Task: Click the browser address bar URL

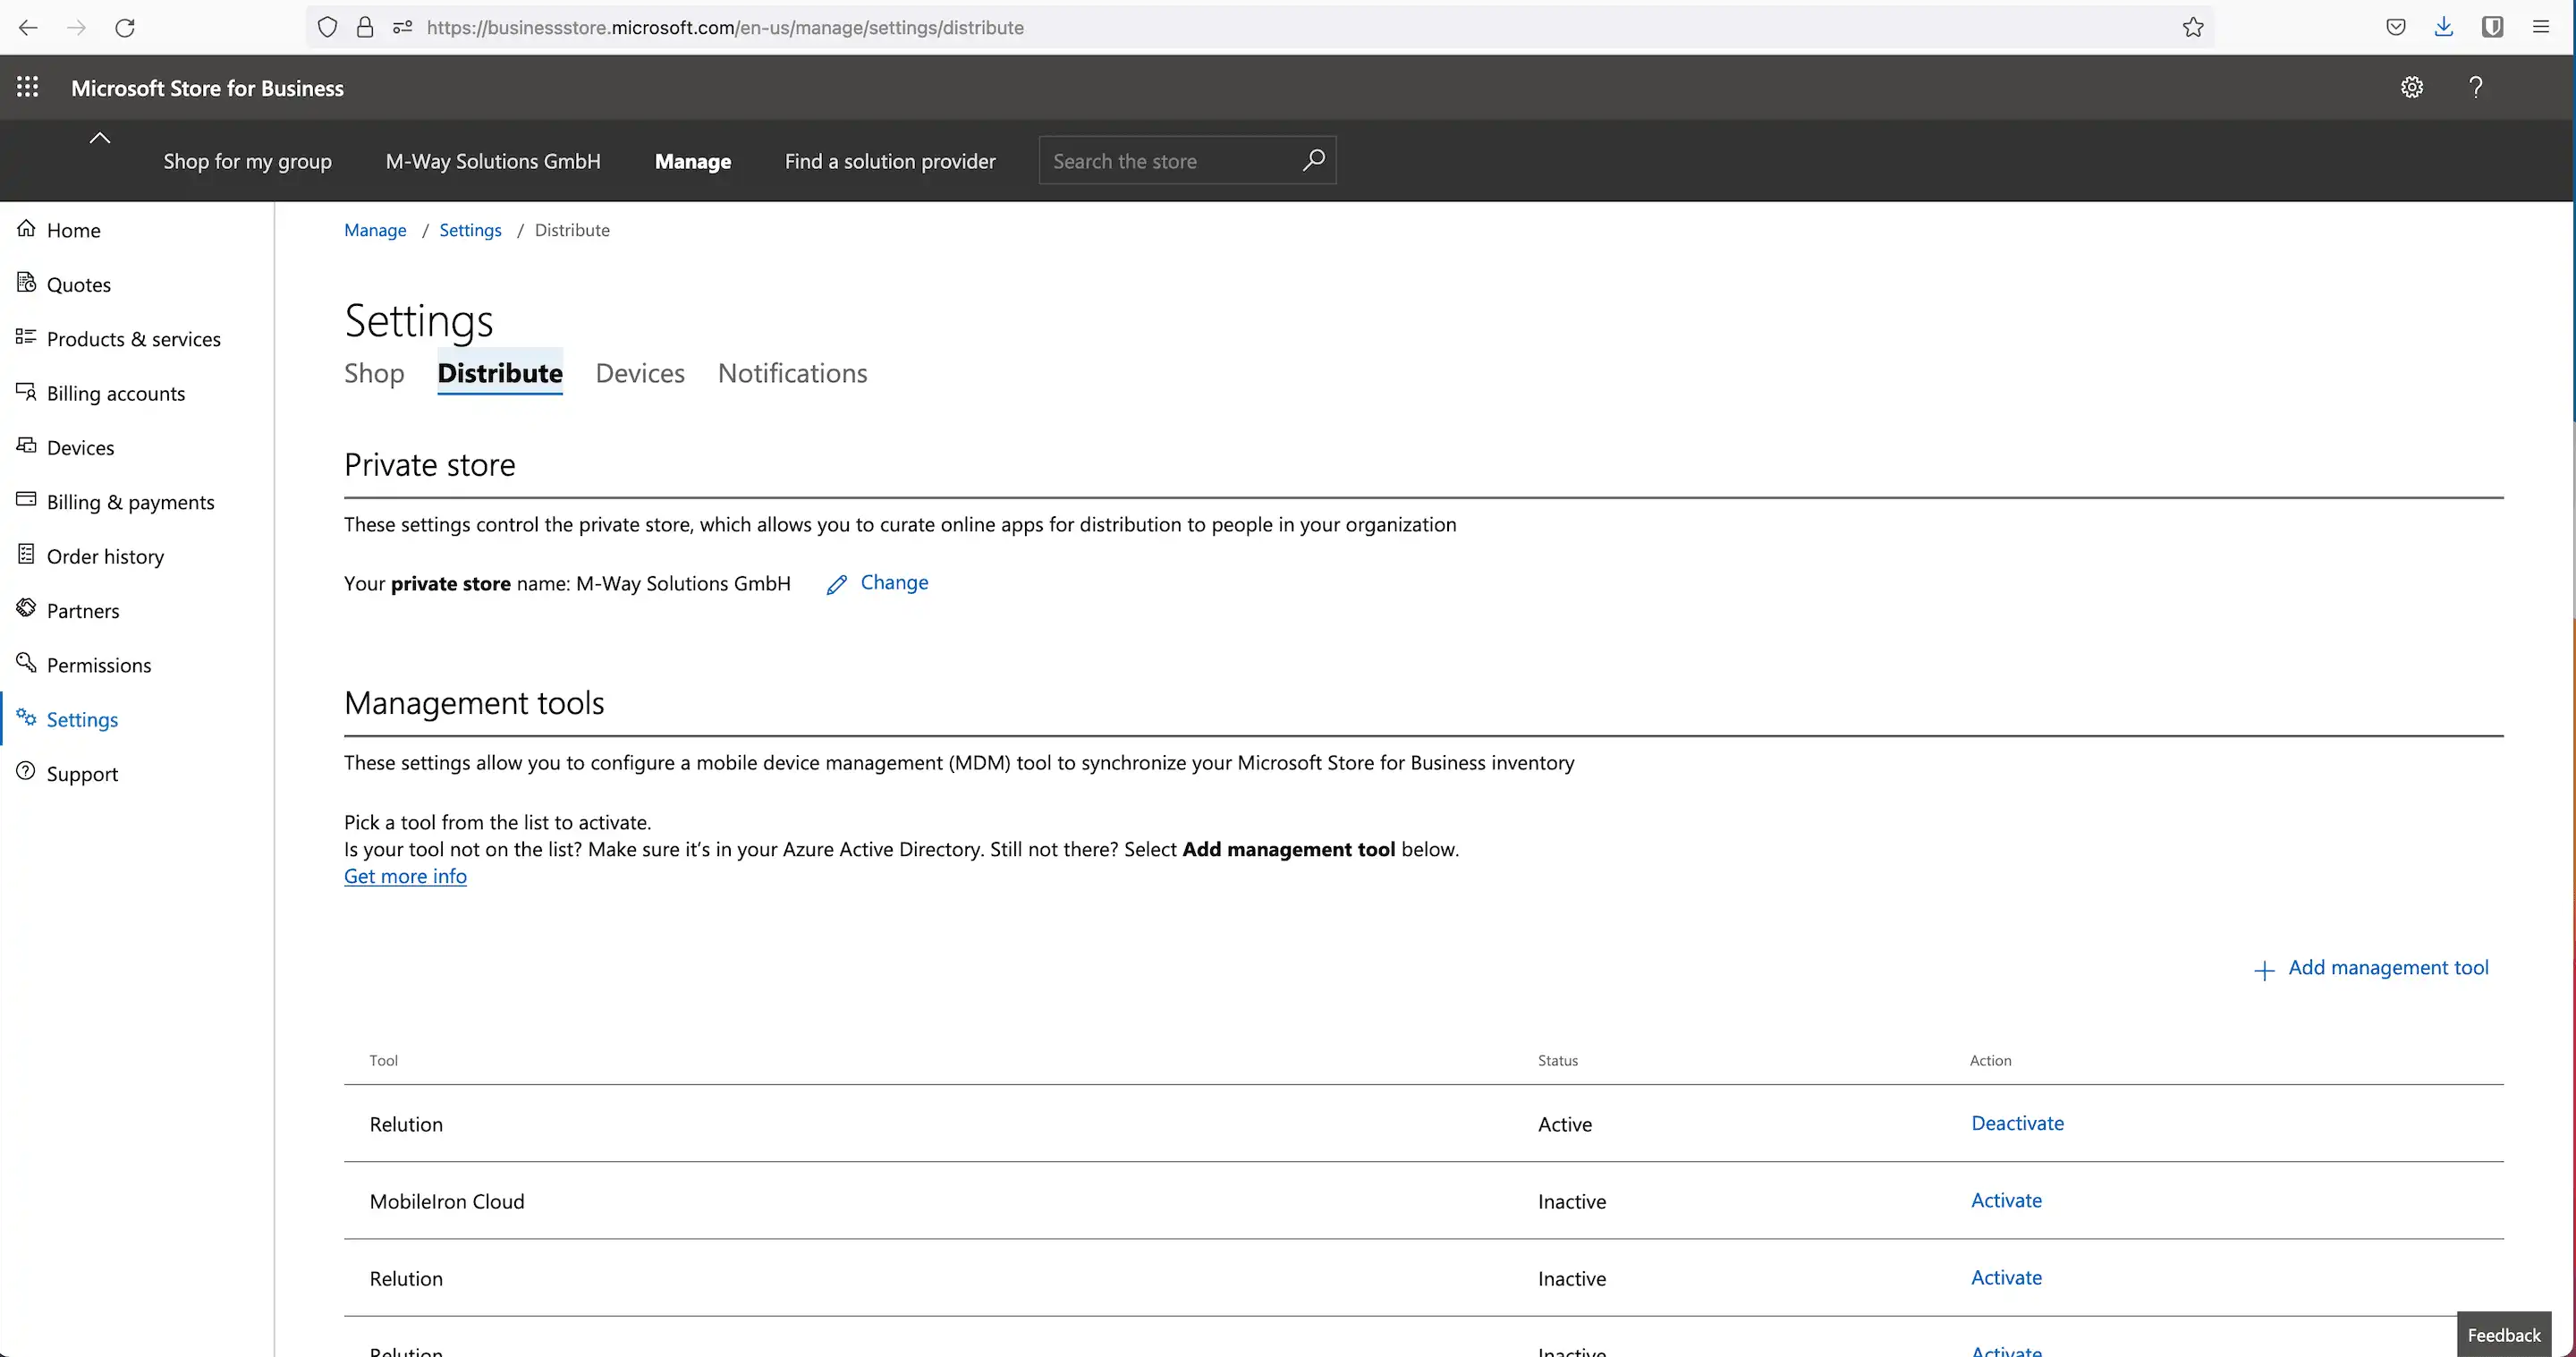Action: pyautogui.click(x=725, y=27)
